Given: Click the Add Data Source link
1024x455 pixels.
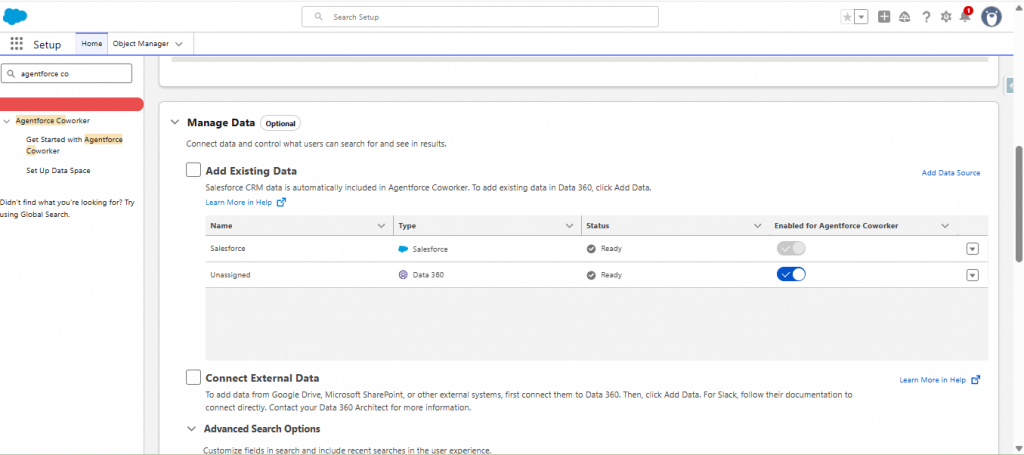Looking at the screenshot, I should click(x=951, y=173).
